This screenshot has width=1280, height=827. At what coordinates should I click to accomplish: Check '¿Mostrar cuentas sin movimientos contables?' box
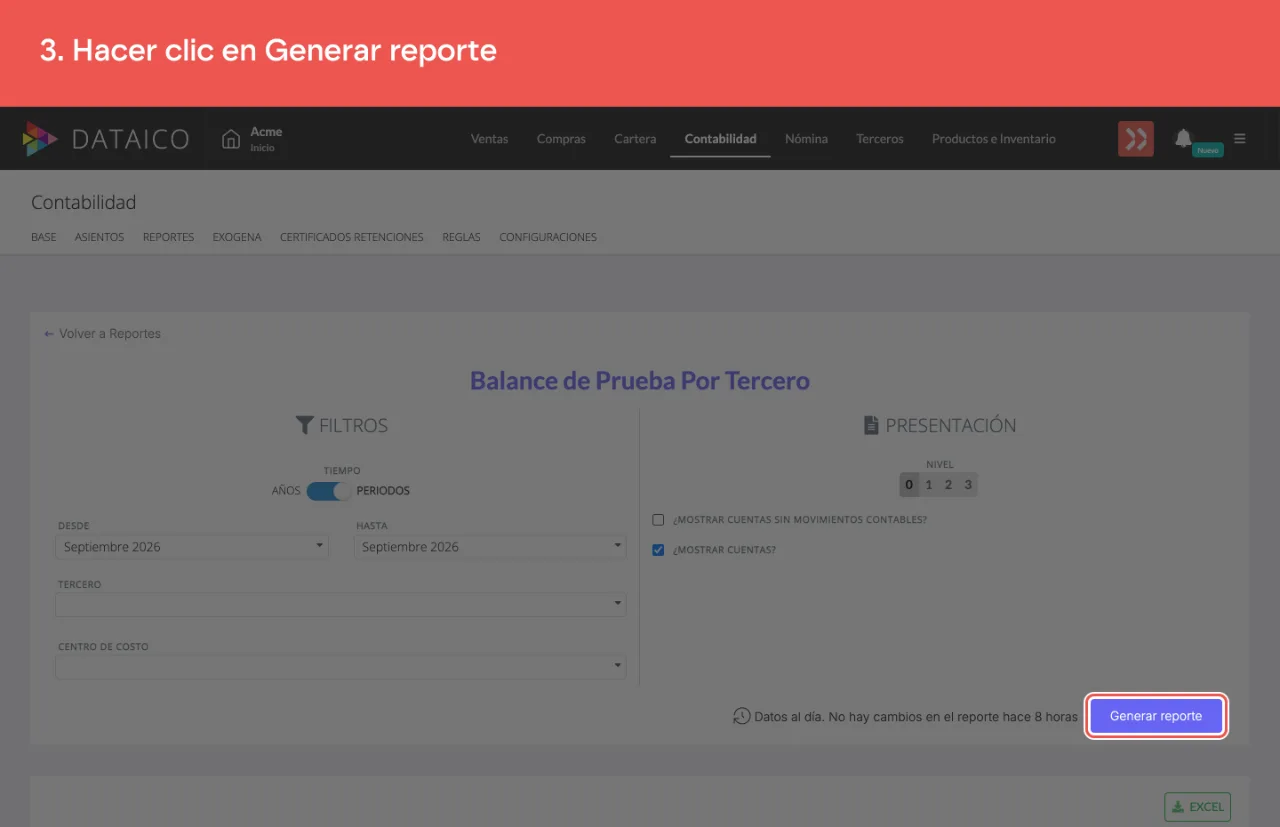[x=658, y=520]
